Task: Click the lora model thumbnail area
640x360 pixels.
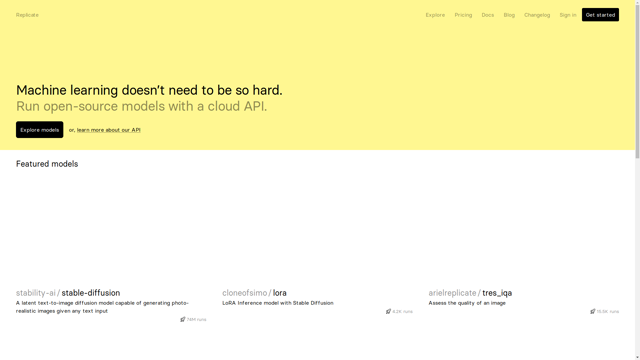Action: (x=318, y=229)
